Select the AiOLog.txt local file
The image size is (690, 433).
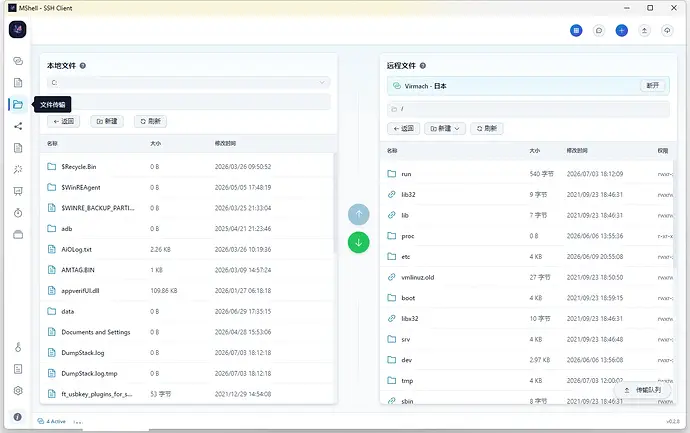point(187,250)
